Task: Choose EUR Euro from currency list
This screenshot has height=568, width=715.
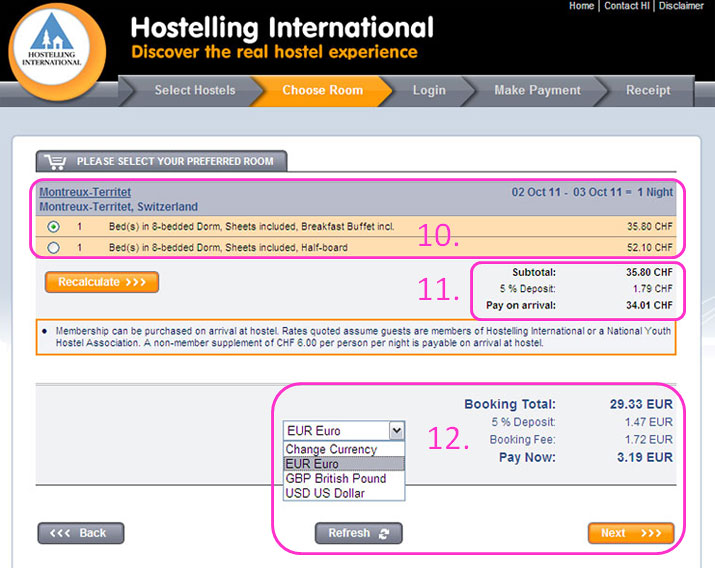Action: coord(344,464)
